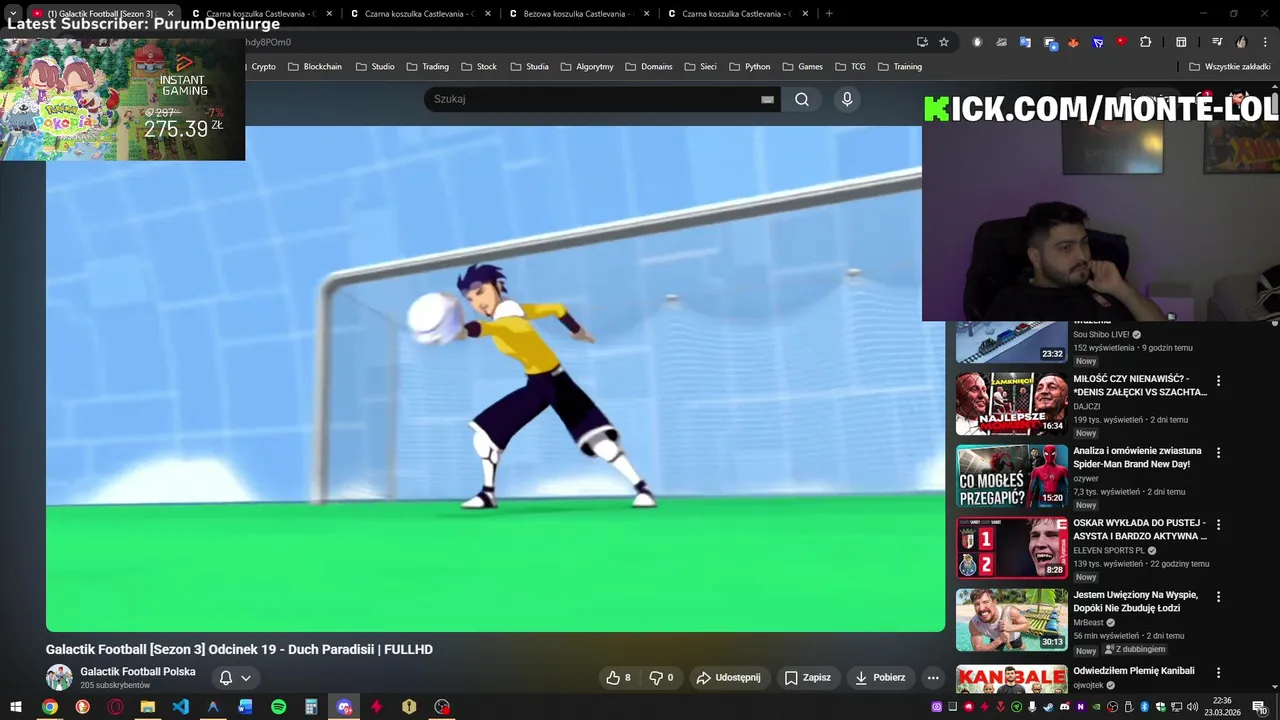The height and width of the screenshot is (720, 1280).
Task: Open the on-screen keyboard in search box
Action: pos(767,99)
